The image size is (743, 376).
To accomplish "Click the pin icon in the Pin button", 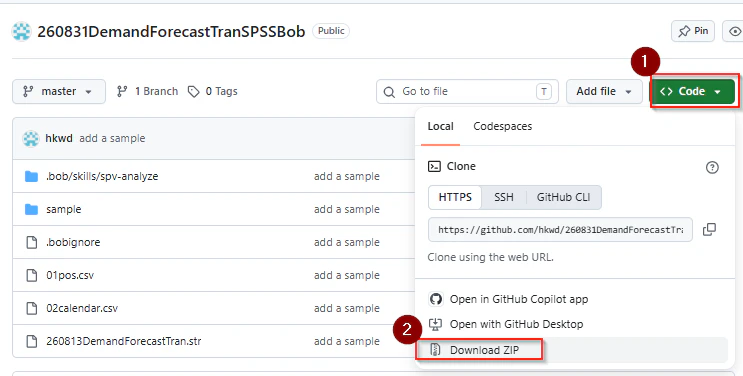I will pyautogui.click(x=684, y=31).
